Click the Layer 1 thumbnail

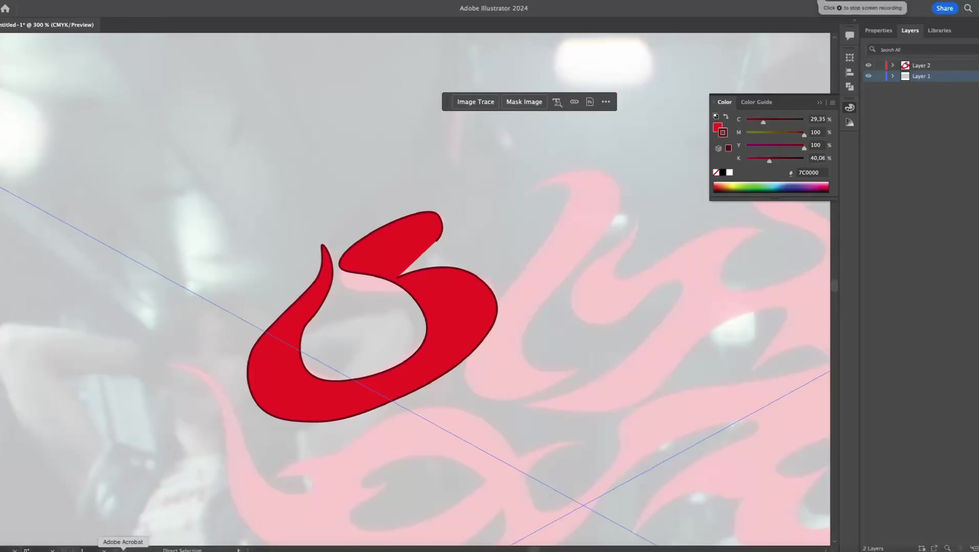point(905,76)
